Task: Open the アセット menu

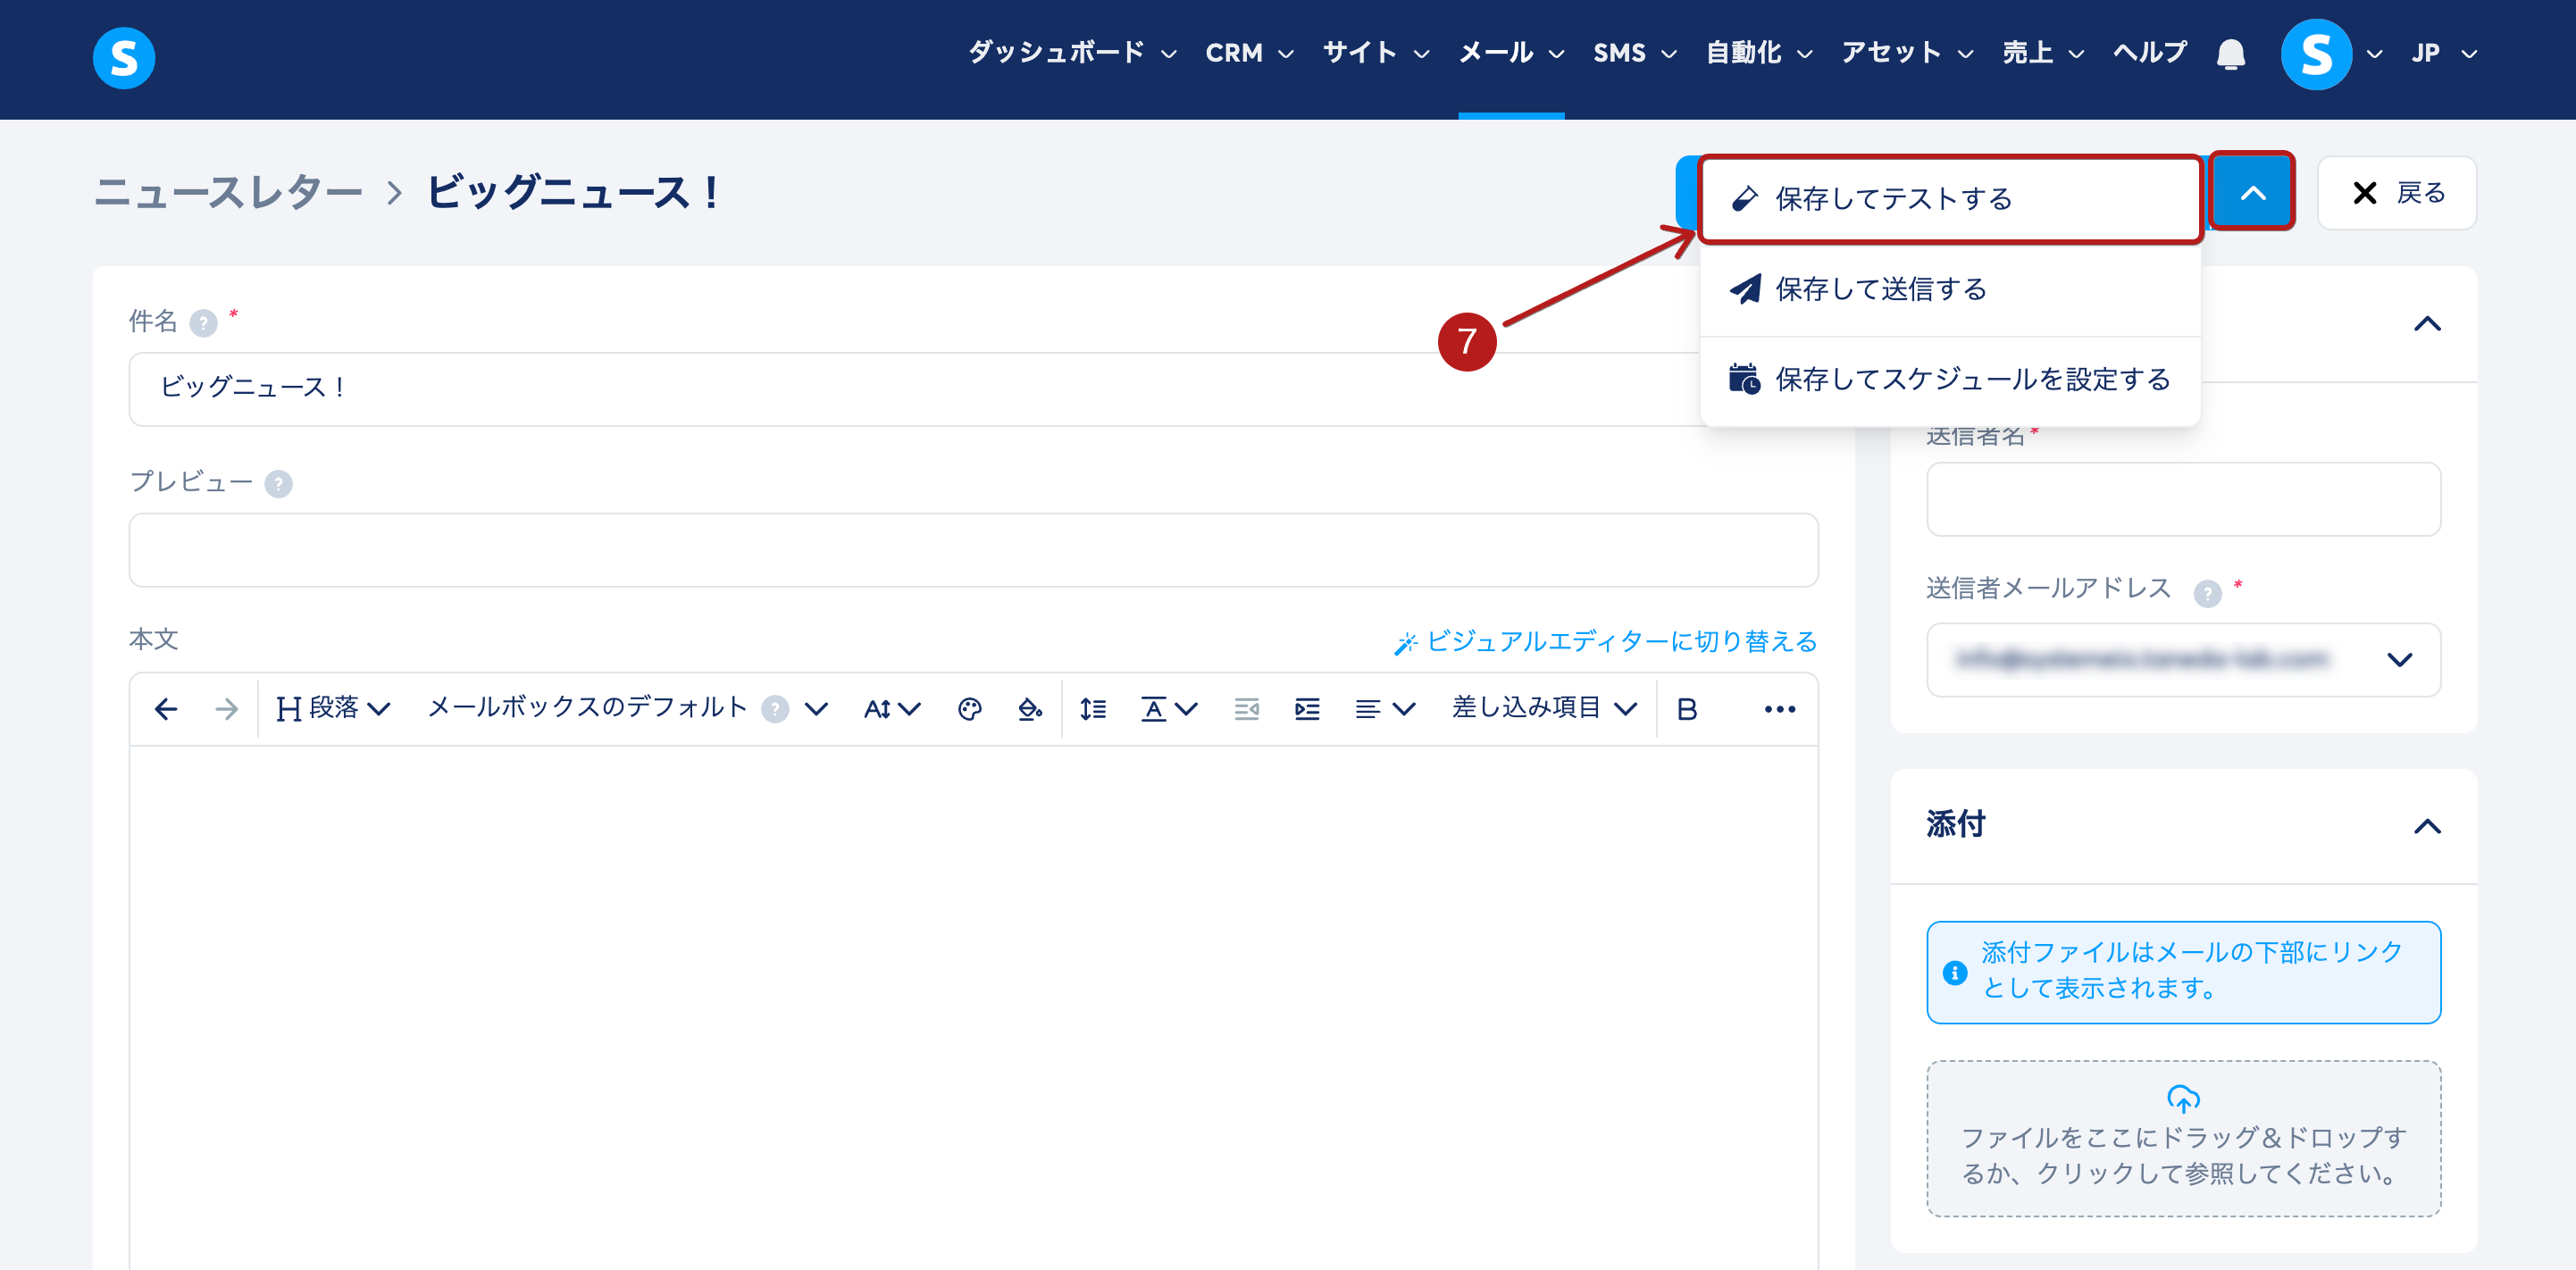Action: tap(1907, 54)
